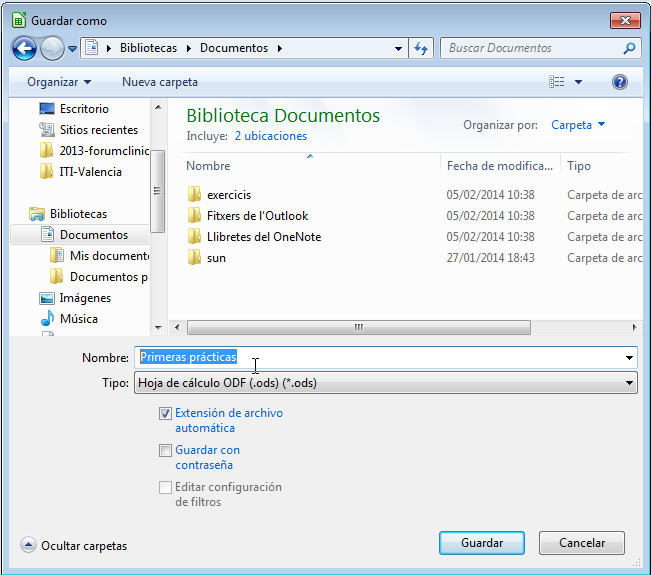
Task: Click the sidebar vertical scrollbar thumb
Action: pos(157,191)
